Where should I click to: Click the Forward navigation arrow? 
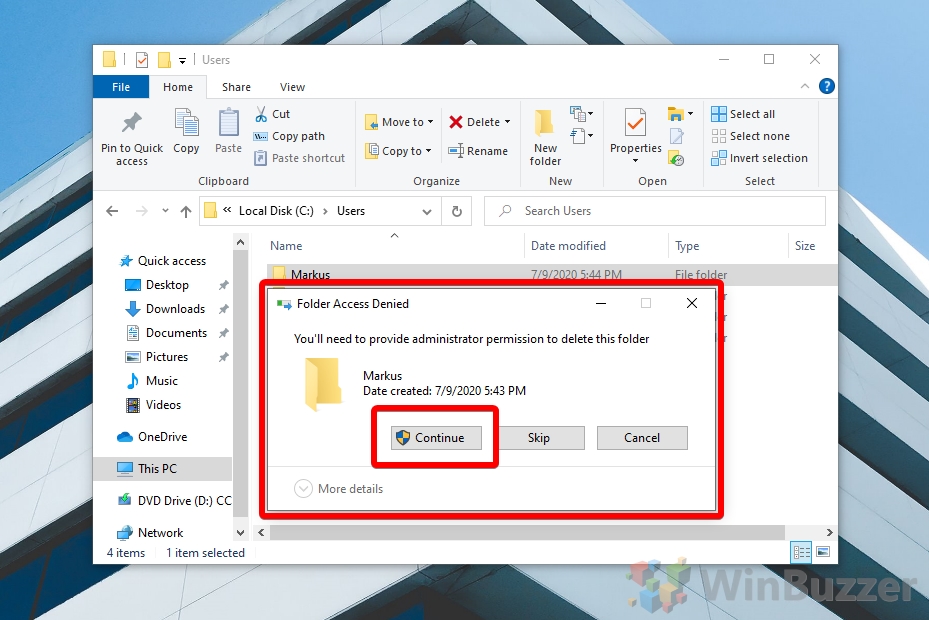coord(142,211)
